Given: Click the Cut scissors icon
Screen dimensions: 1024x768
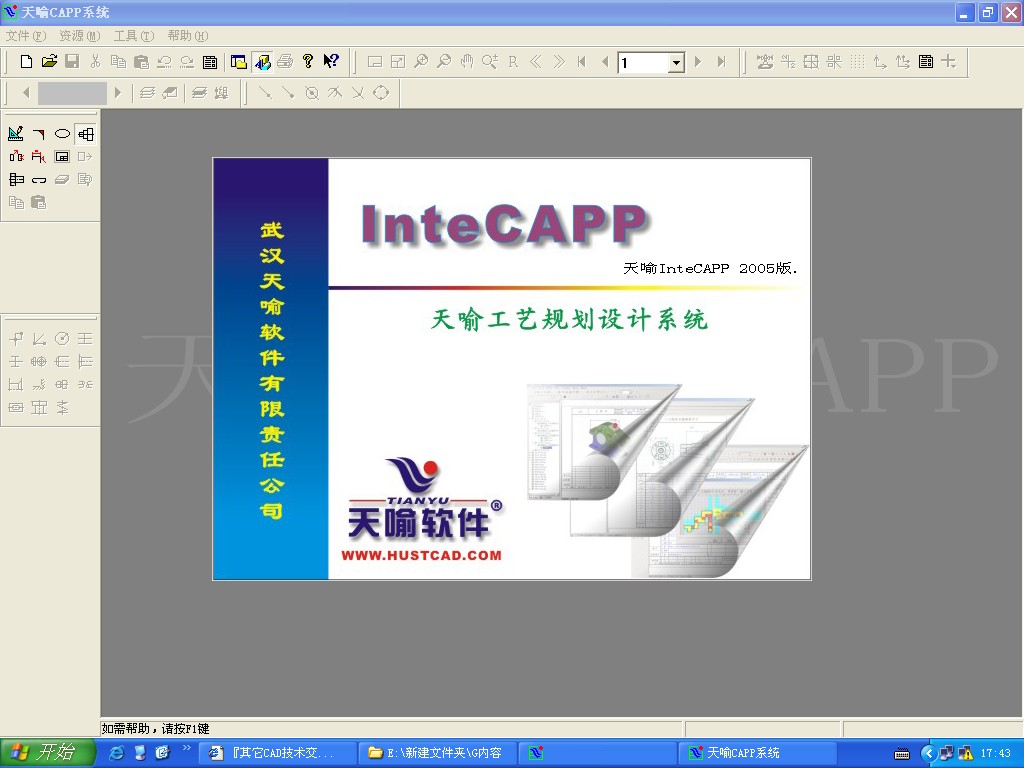Looking at the screenshot, I should (95, 62).
